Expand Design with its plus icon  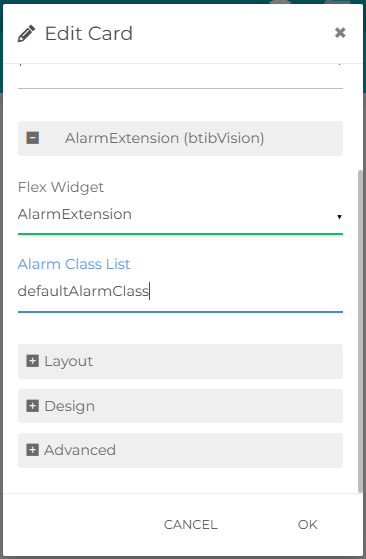click(x=32, y=406)
